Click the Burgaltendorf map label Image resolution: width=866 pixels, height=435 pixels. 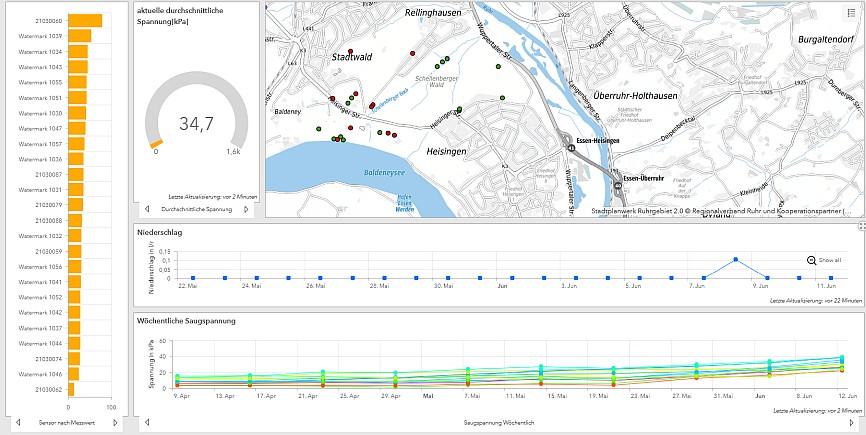(x=826, y=40)
